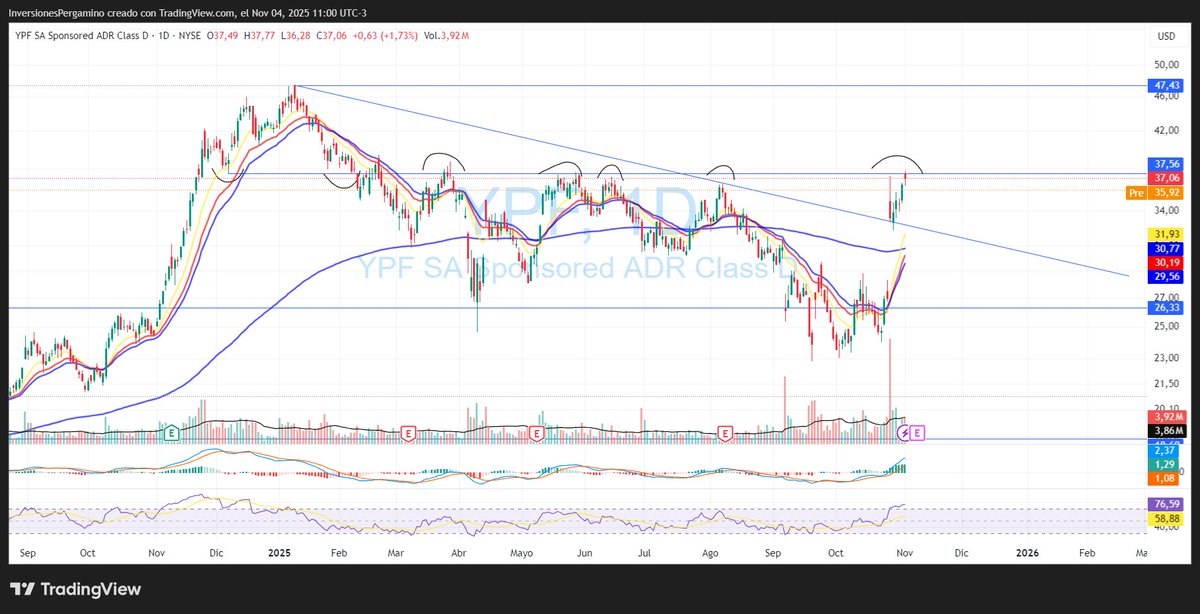1200x614 pixels.
Task: Click the red earnings E marker near August
Action: click(x=726, y=433)
